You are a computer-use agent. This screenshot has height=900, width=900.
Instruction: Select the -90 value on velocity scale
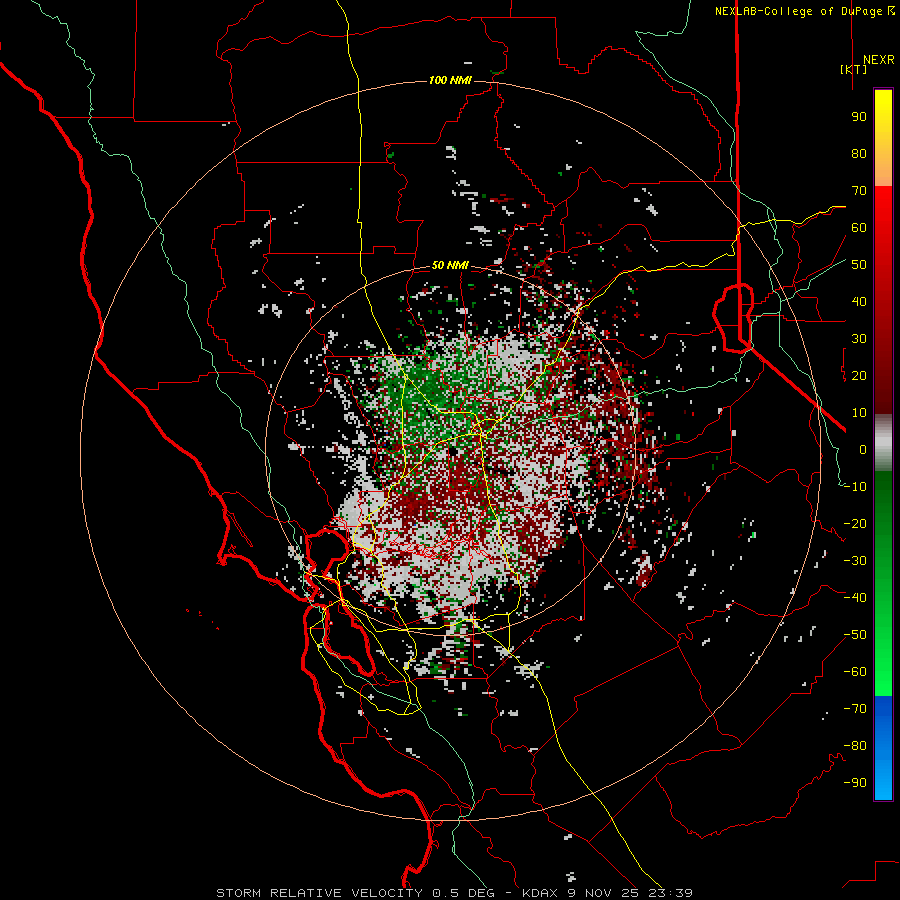[x=855, y=783]
